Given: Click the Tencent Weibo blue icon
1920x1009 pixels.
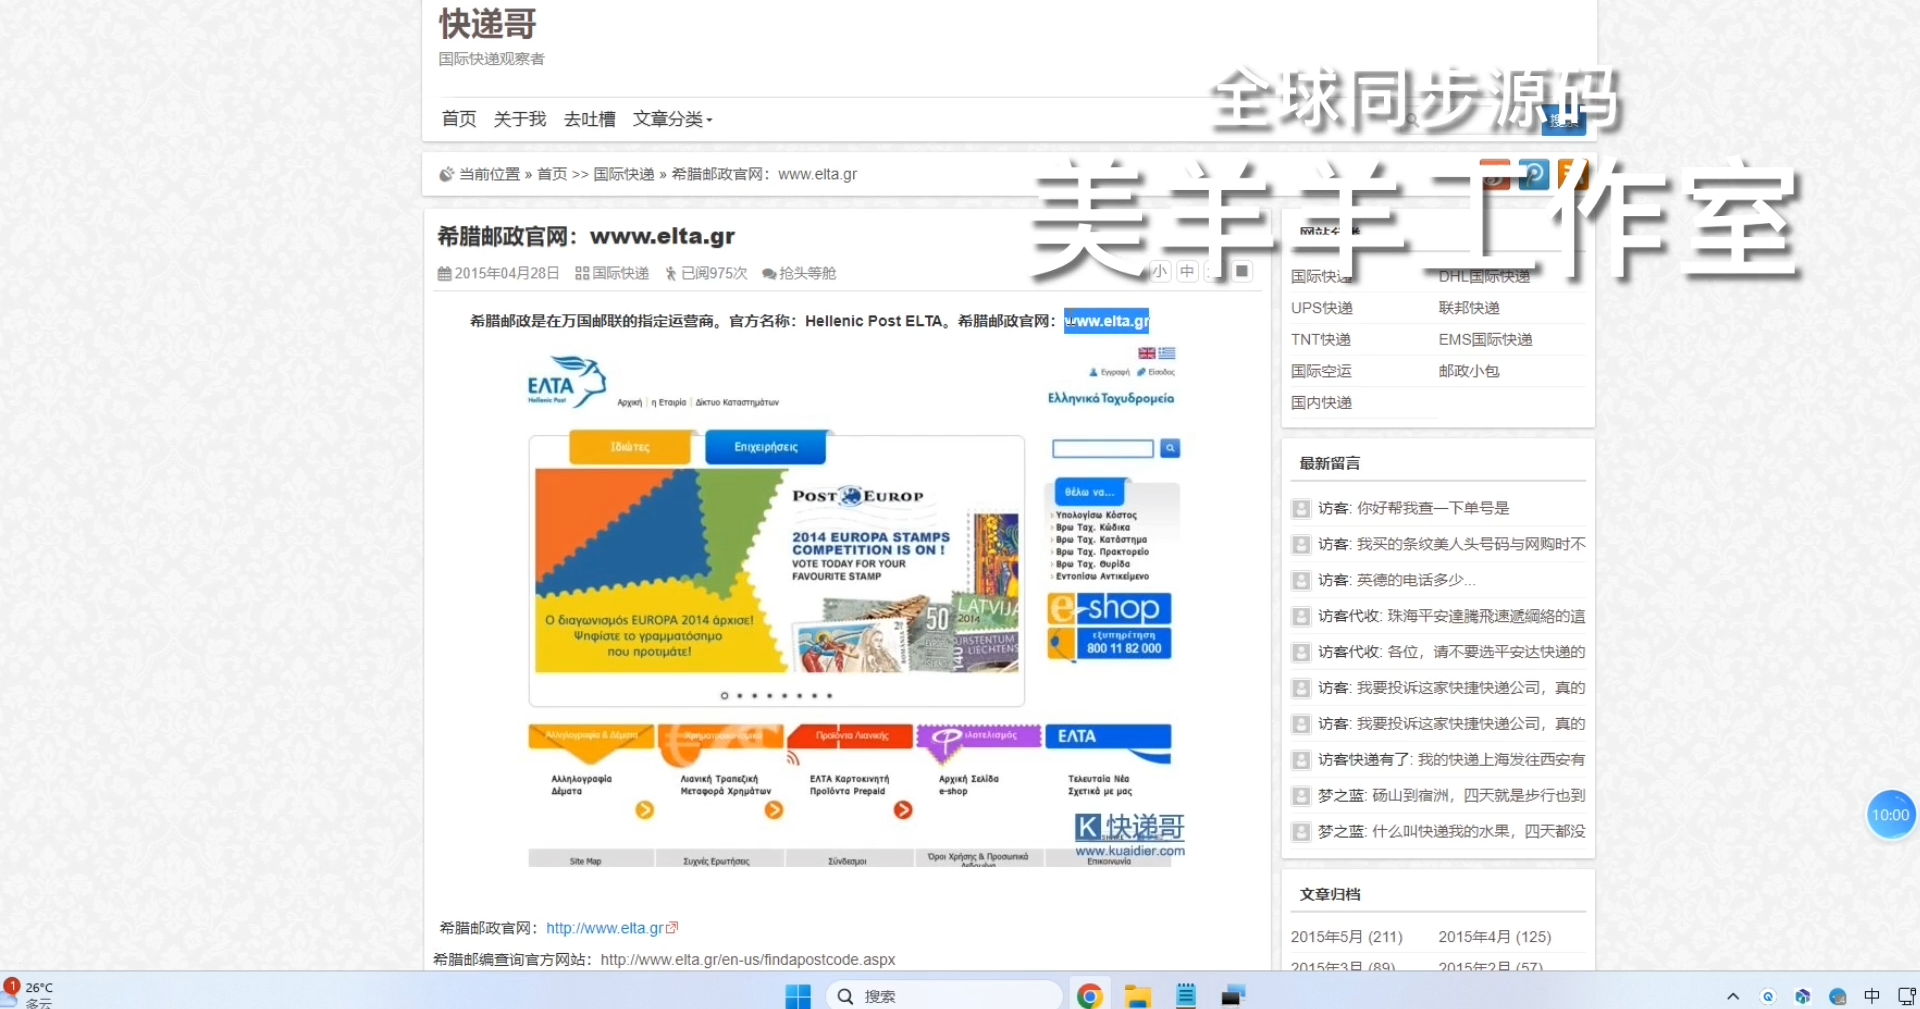Looking at the screenshot, I should (x=1533, y=175).
